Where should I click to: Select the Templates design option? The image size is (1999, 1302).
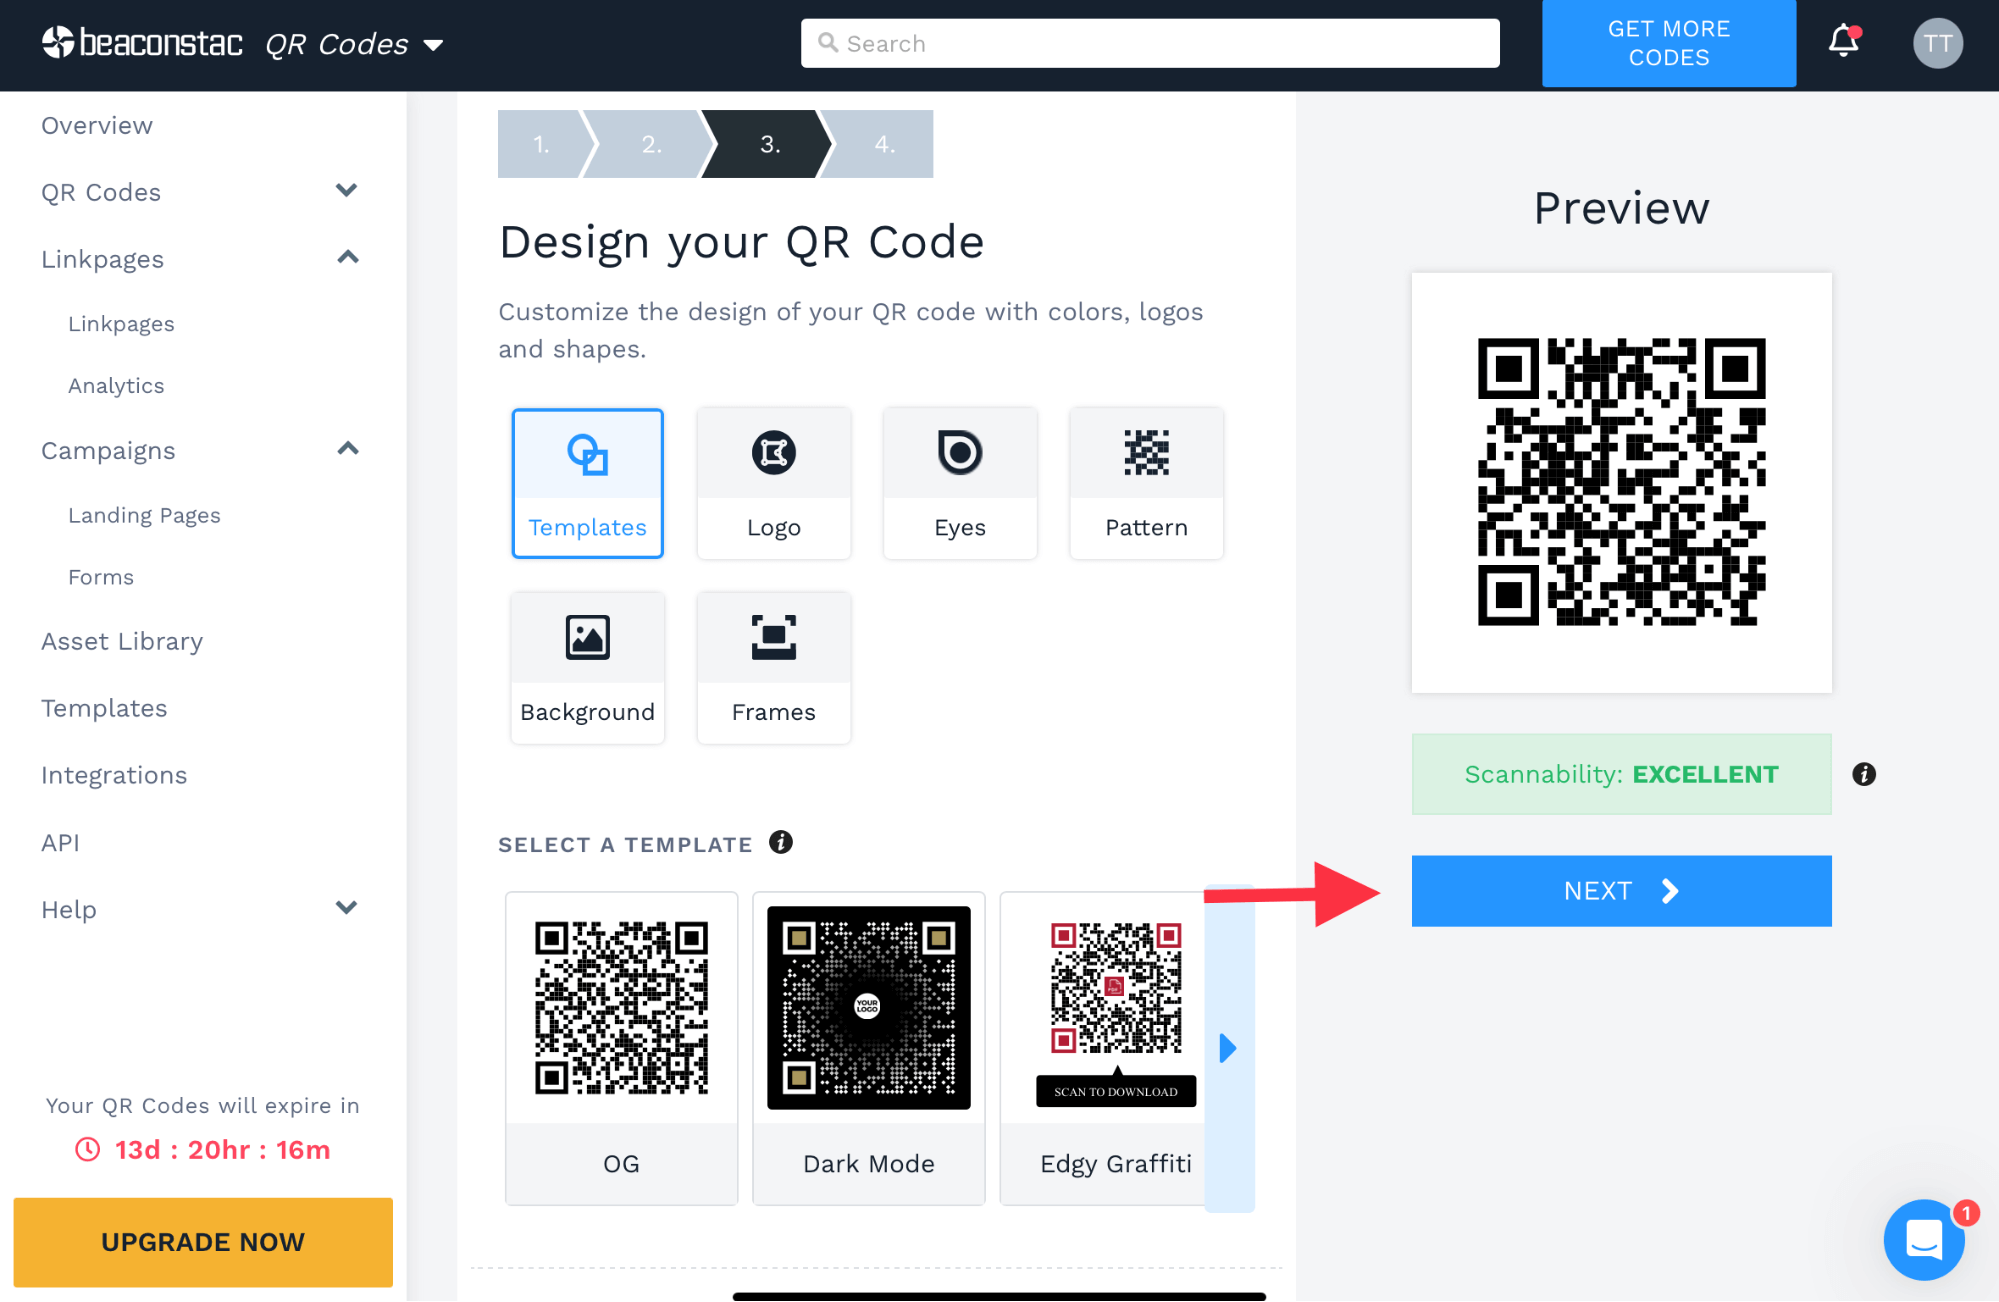(x=587, y=484)
